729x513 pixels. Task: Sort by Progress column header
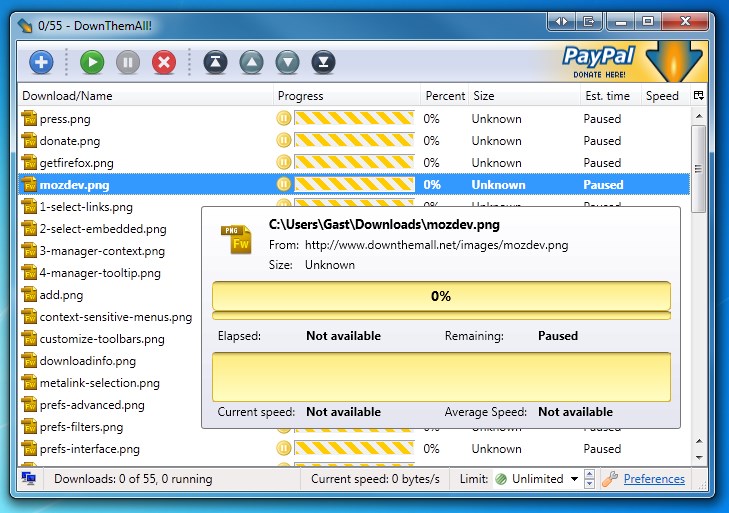tap(346, 96)
